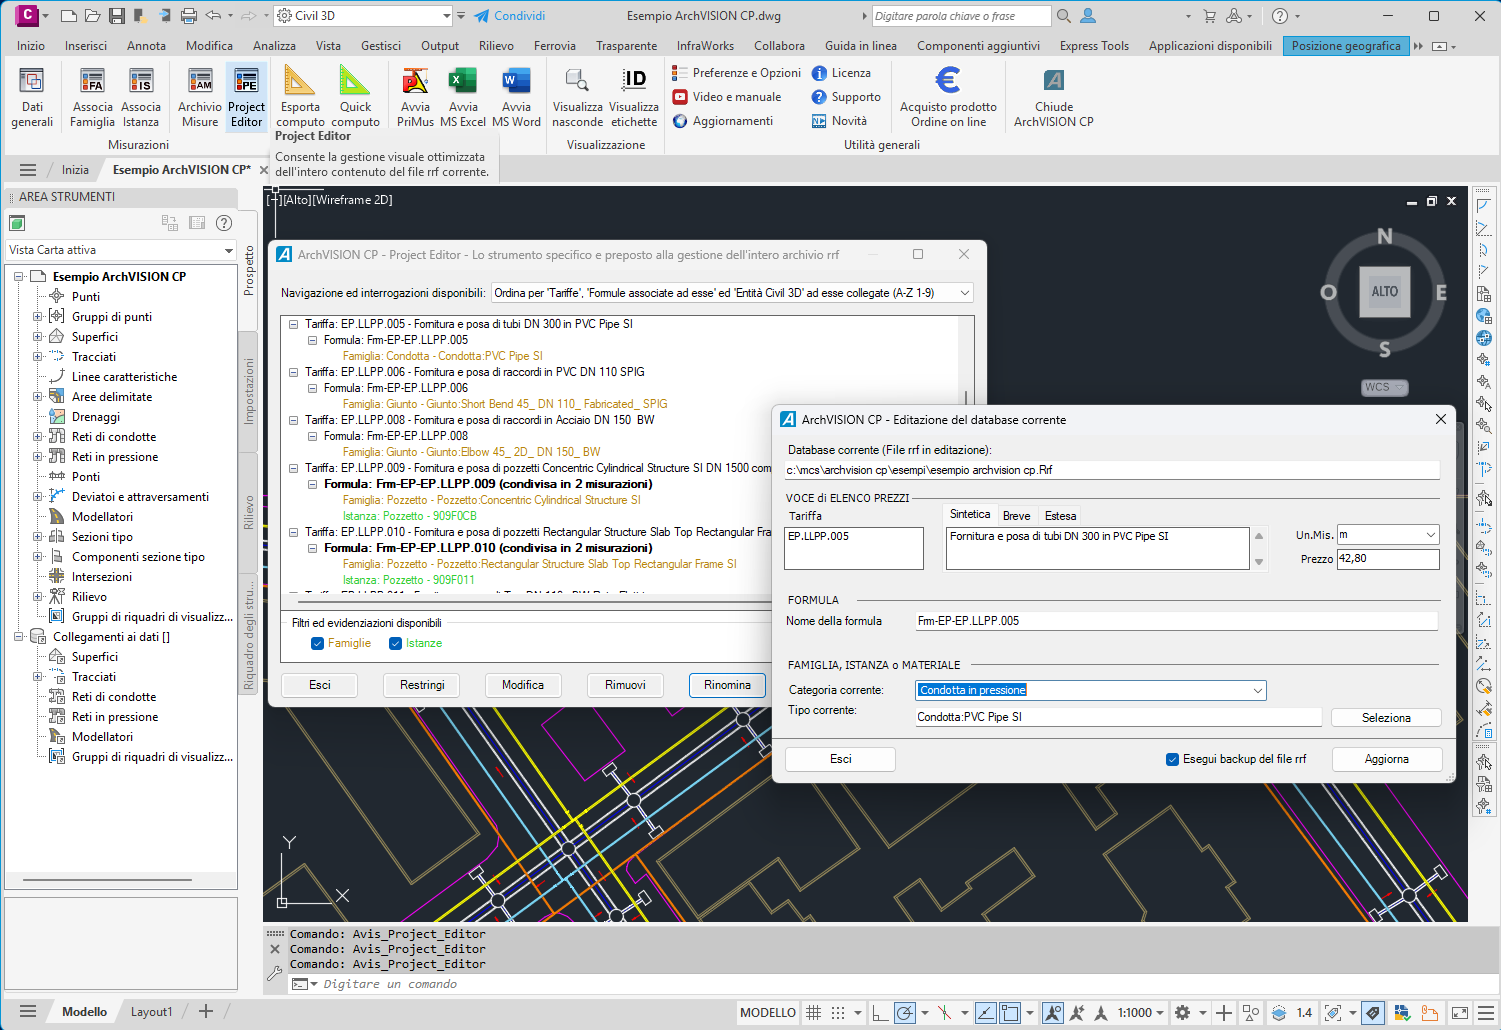The width and height of the screenshot is (1501, 1030).
Task: Open Novità item
Action: coord(839,121)
